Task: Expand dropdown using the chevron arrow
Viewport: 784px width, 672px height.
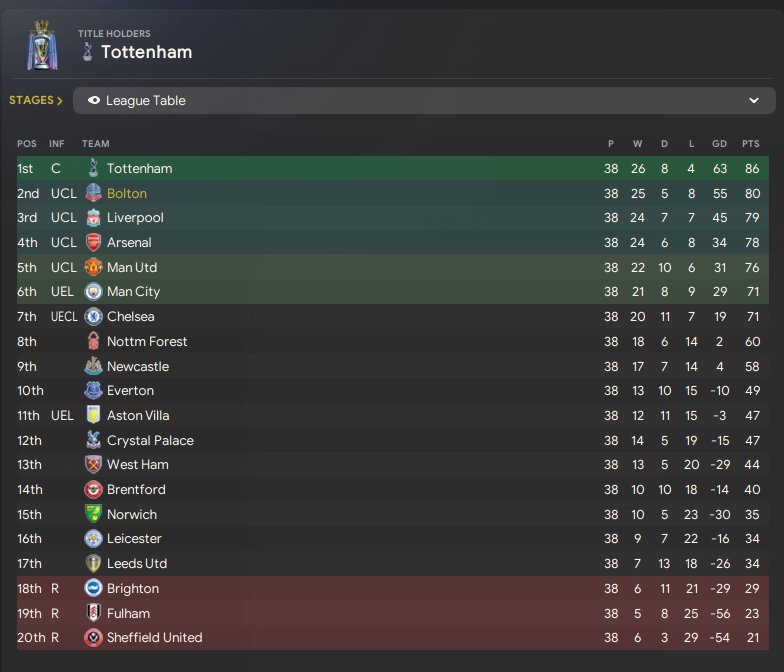Action: (754, 101)
